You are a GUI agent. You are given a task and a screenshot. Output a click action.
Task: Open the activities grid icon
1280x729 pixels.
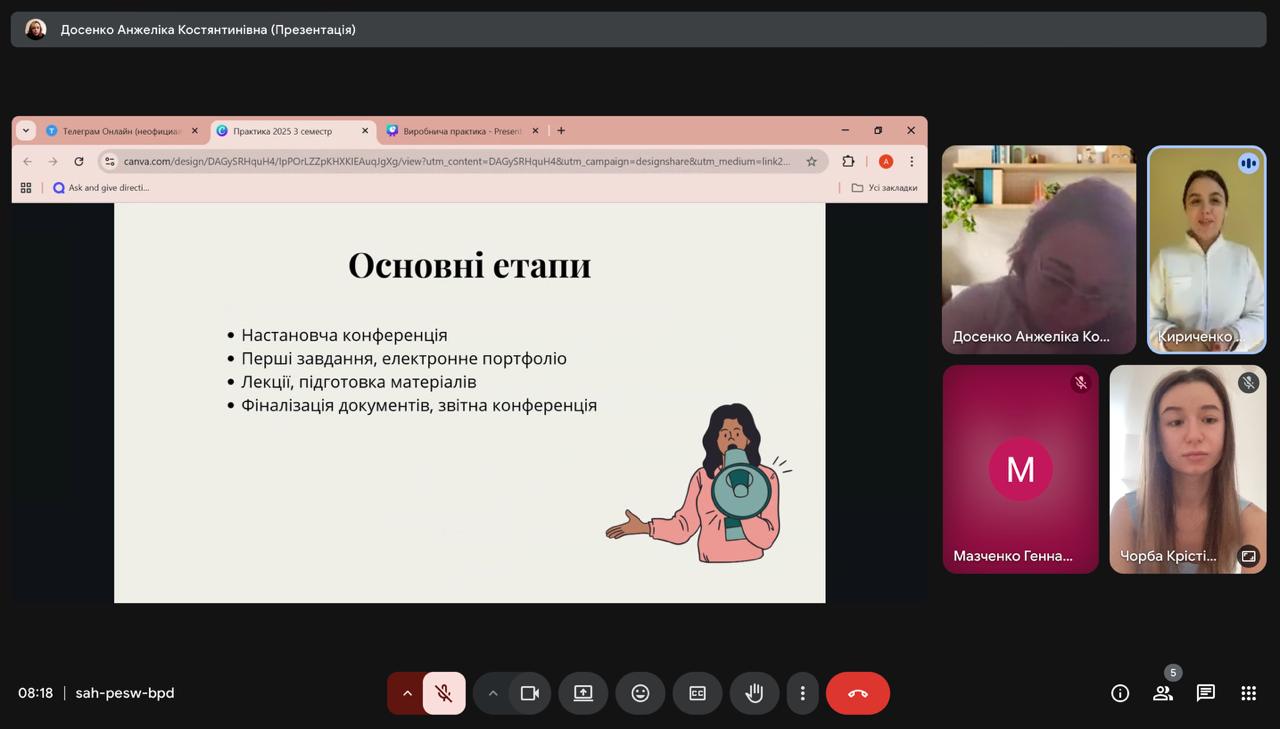tap(1248, 693)
